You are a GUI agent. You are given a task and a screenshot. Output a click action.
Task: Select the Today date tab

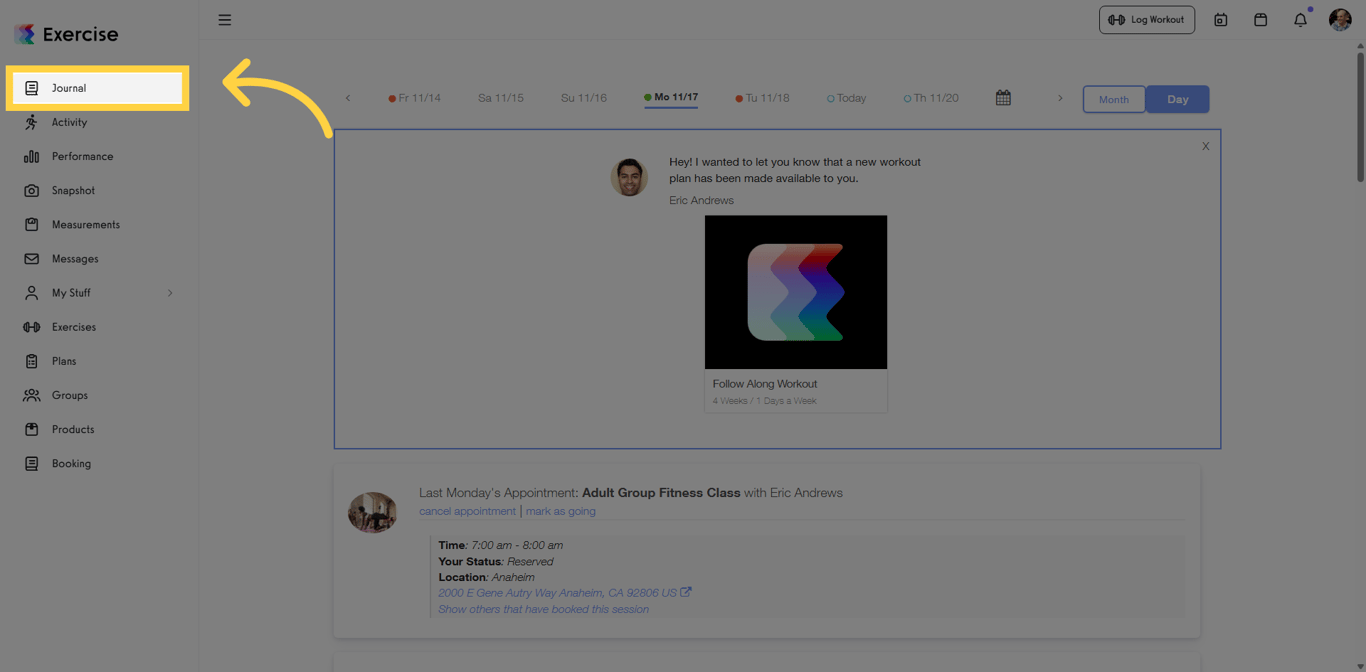tap(847, 98)
